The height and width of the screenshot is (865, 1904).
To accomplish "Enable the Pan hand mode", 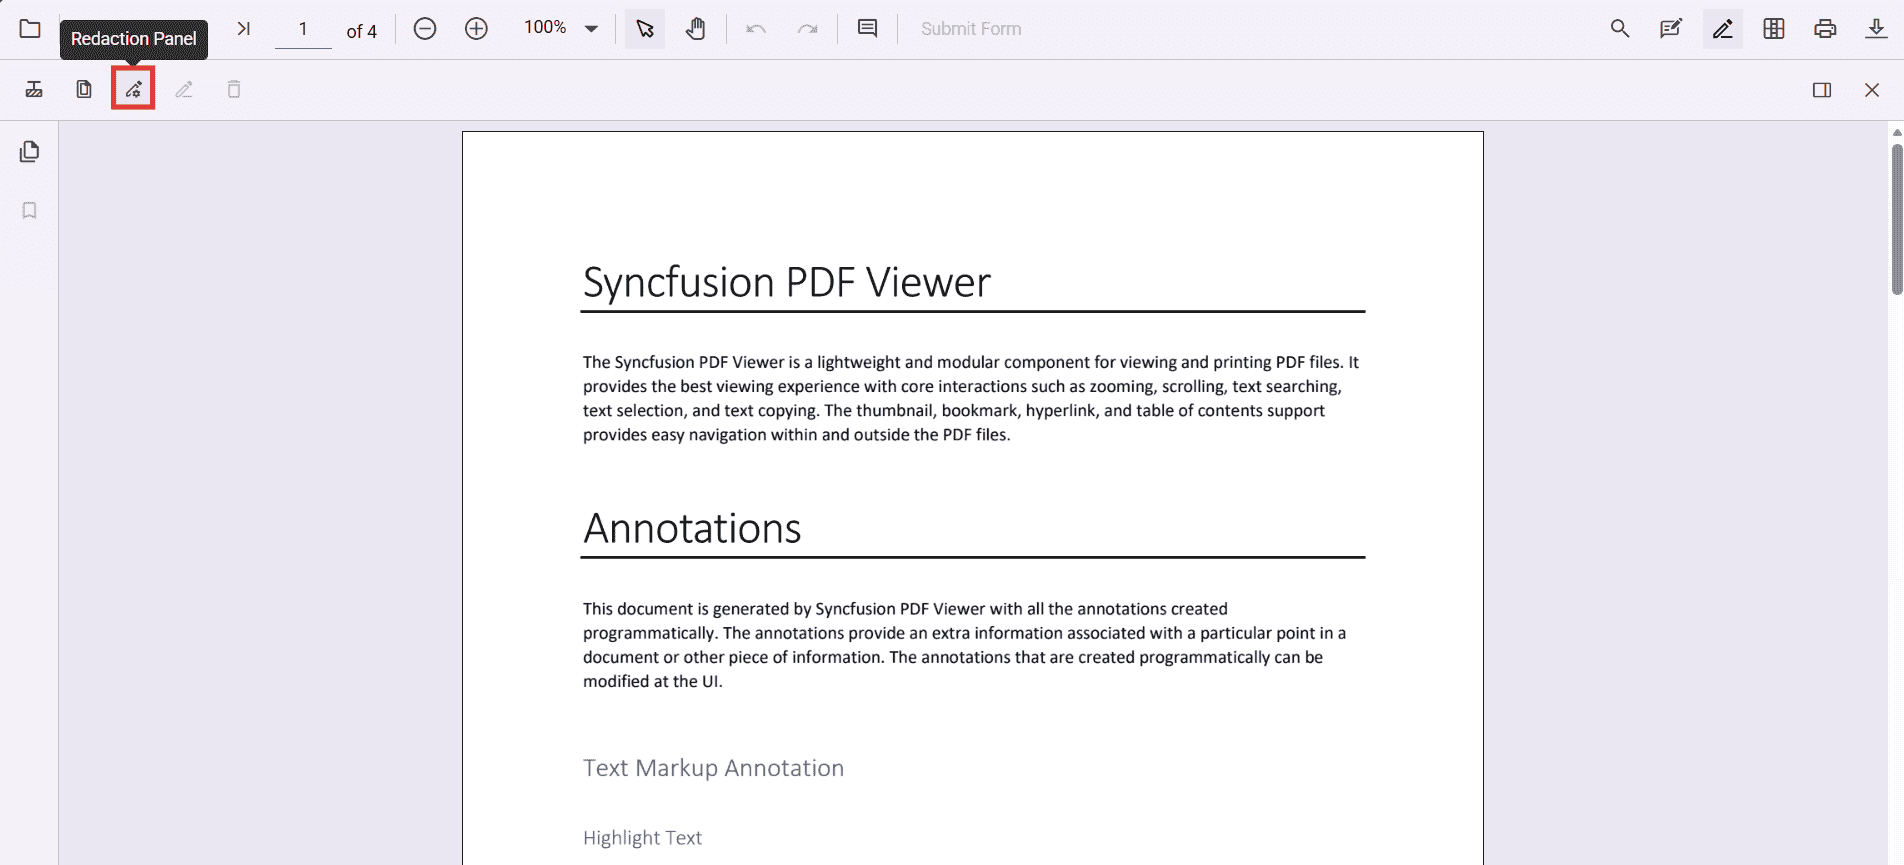I will [696, 29].
